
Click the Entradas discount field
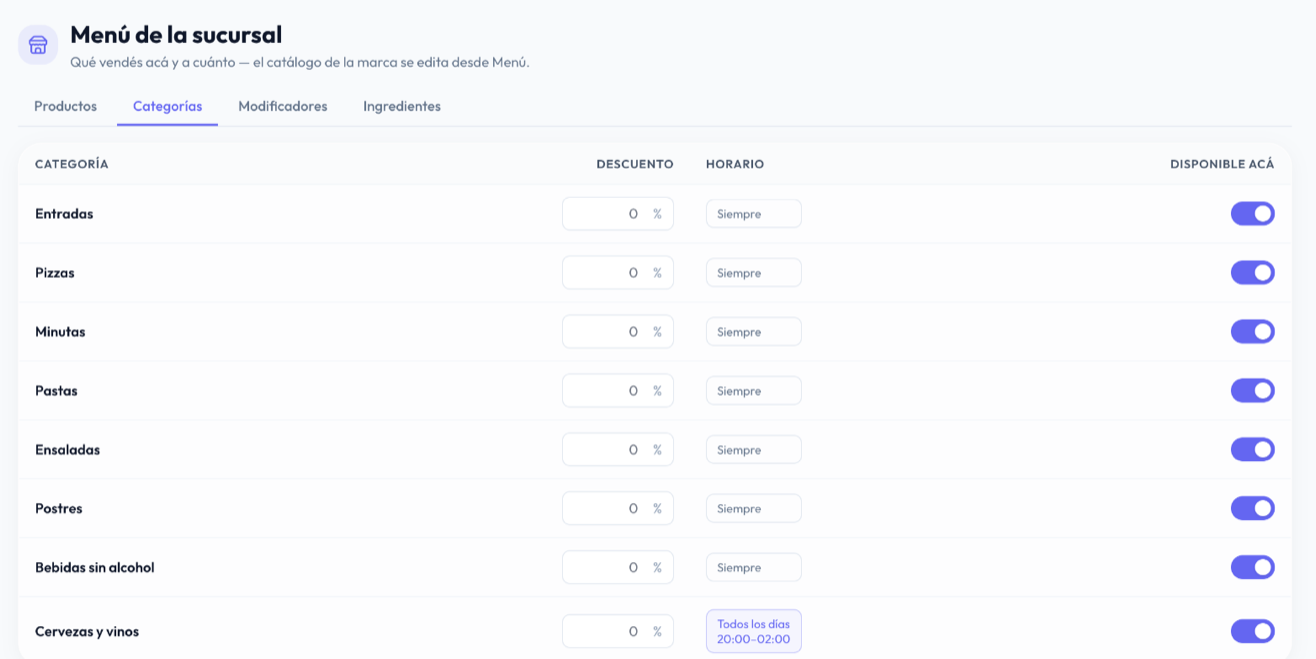point(617,214)
